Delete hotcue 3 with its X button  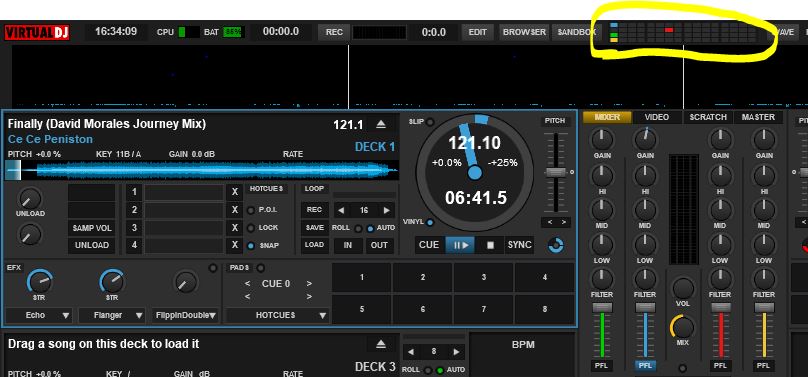[234, 228]
